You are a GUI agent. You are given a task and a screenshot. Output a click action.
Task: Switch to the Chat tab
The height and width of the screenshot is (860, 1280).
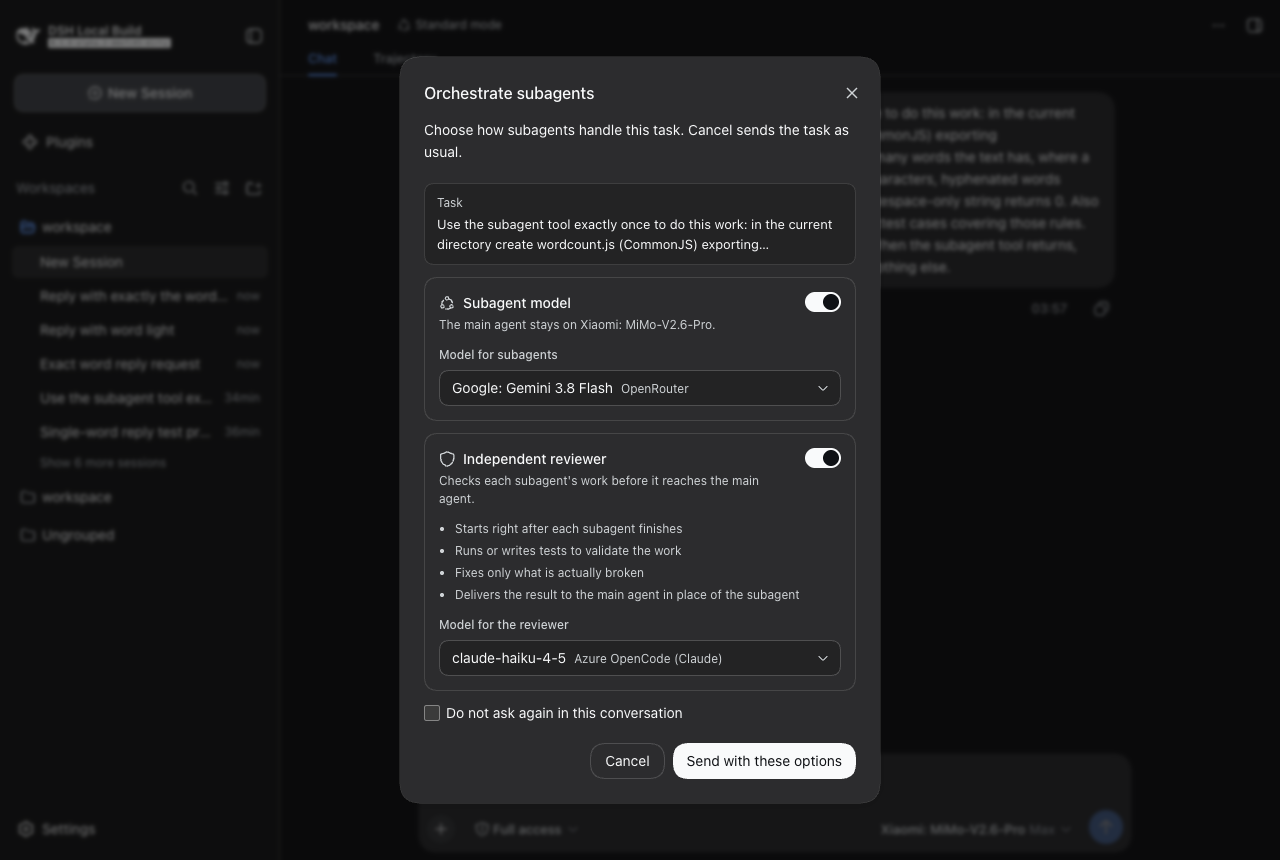[x=322, y=59]
